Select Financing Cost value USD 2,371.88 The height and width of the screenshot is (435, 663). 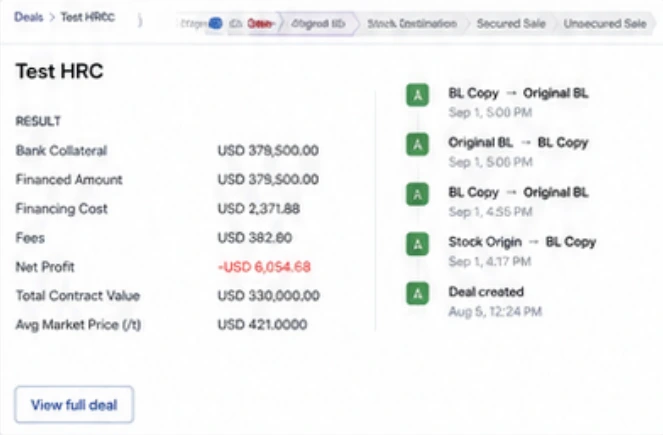pyautogui.click(x=259, y=208)
